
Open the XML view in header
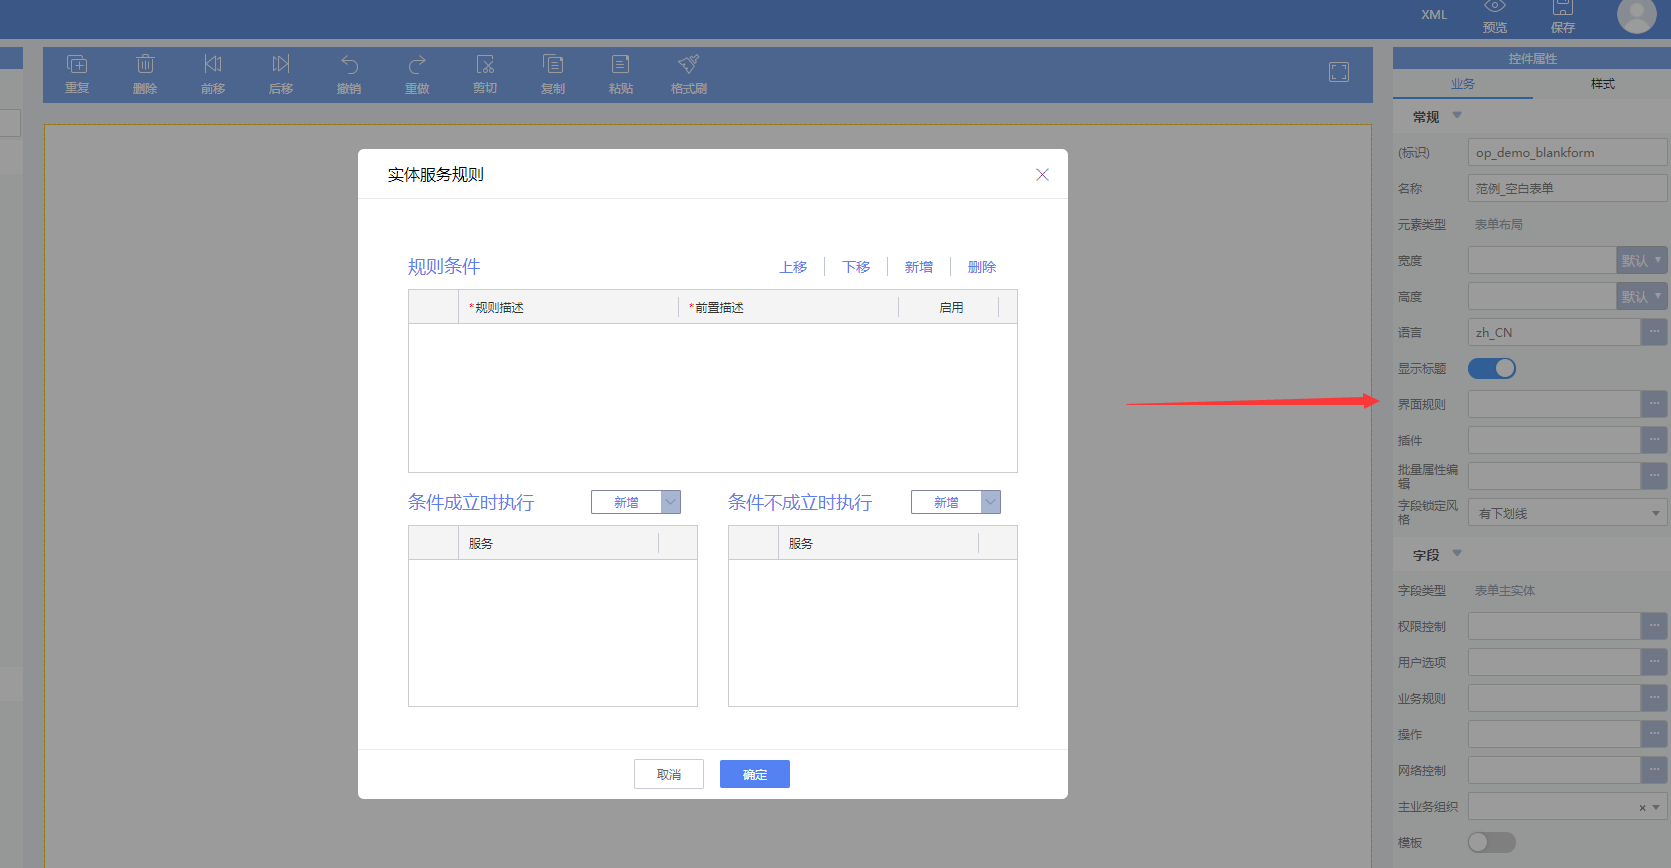tap(1434, 15)
